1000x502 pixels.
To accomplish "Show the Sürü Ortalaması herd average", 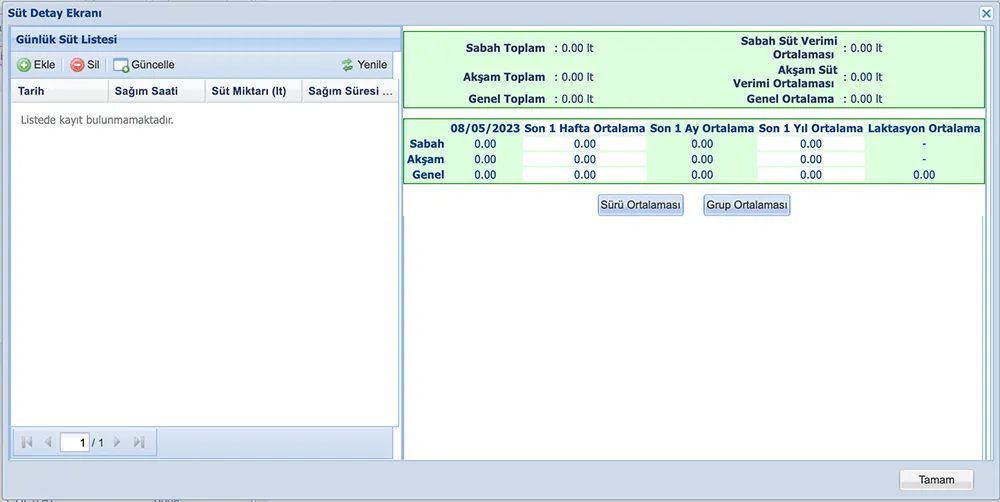I will click(x=640, y=205).
